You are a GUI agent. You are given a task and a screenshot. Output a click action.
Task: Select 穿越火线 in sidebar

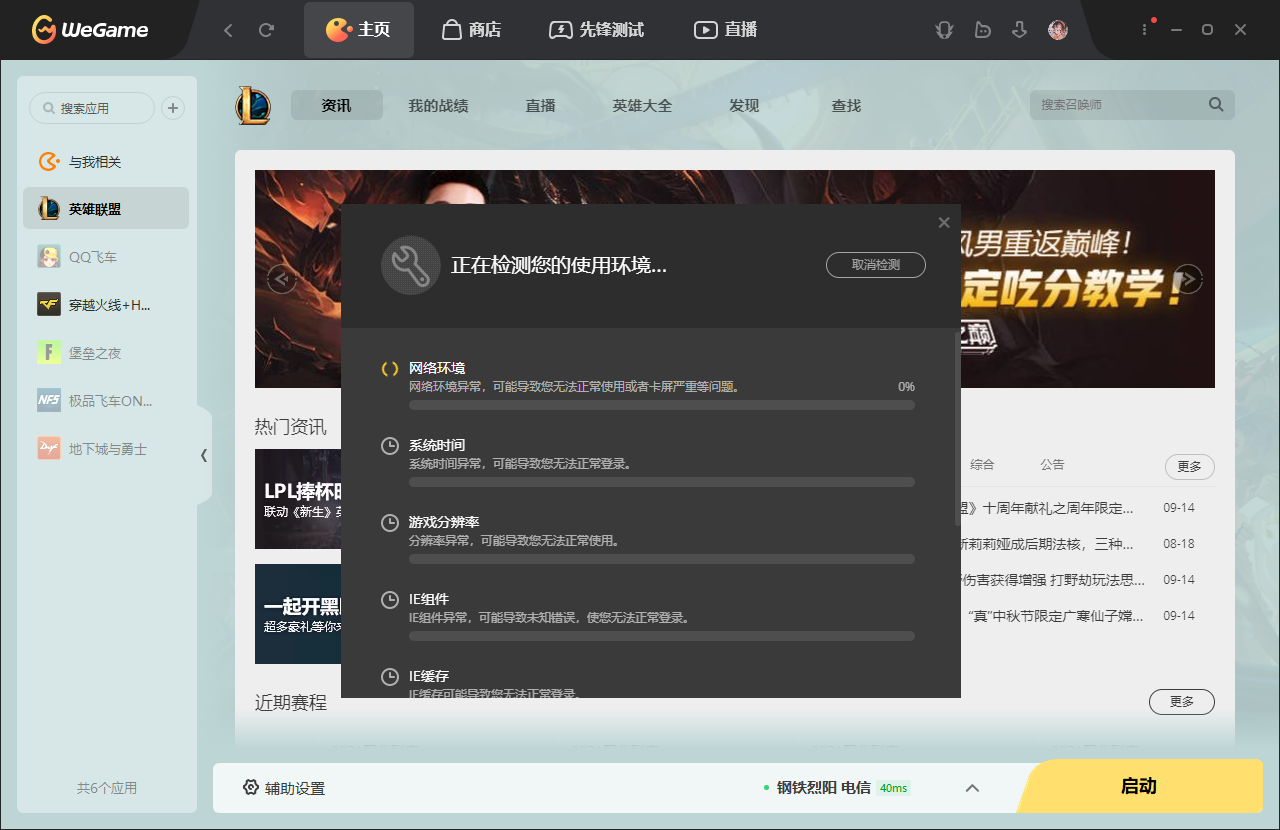click(106, 305)
